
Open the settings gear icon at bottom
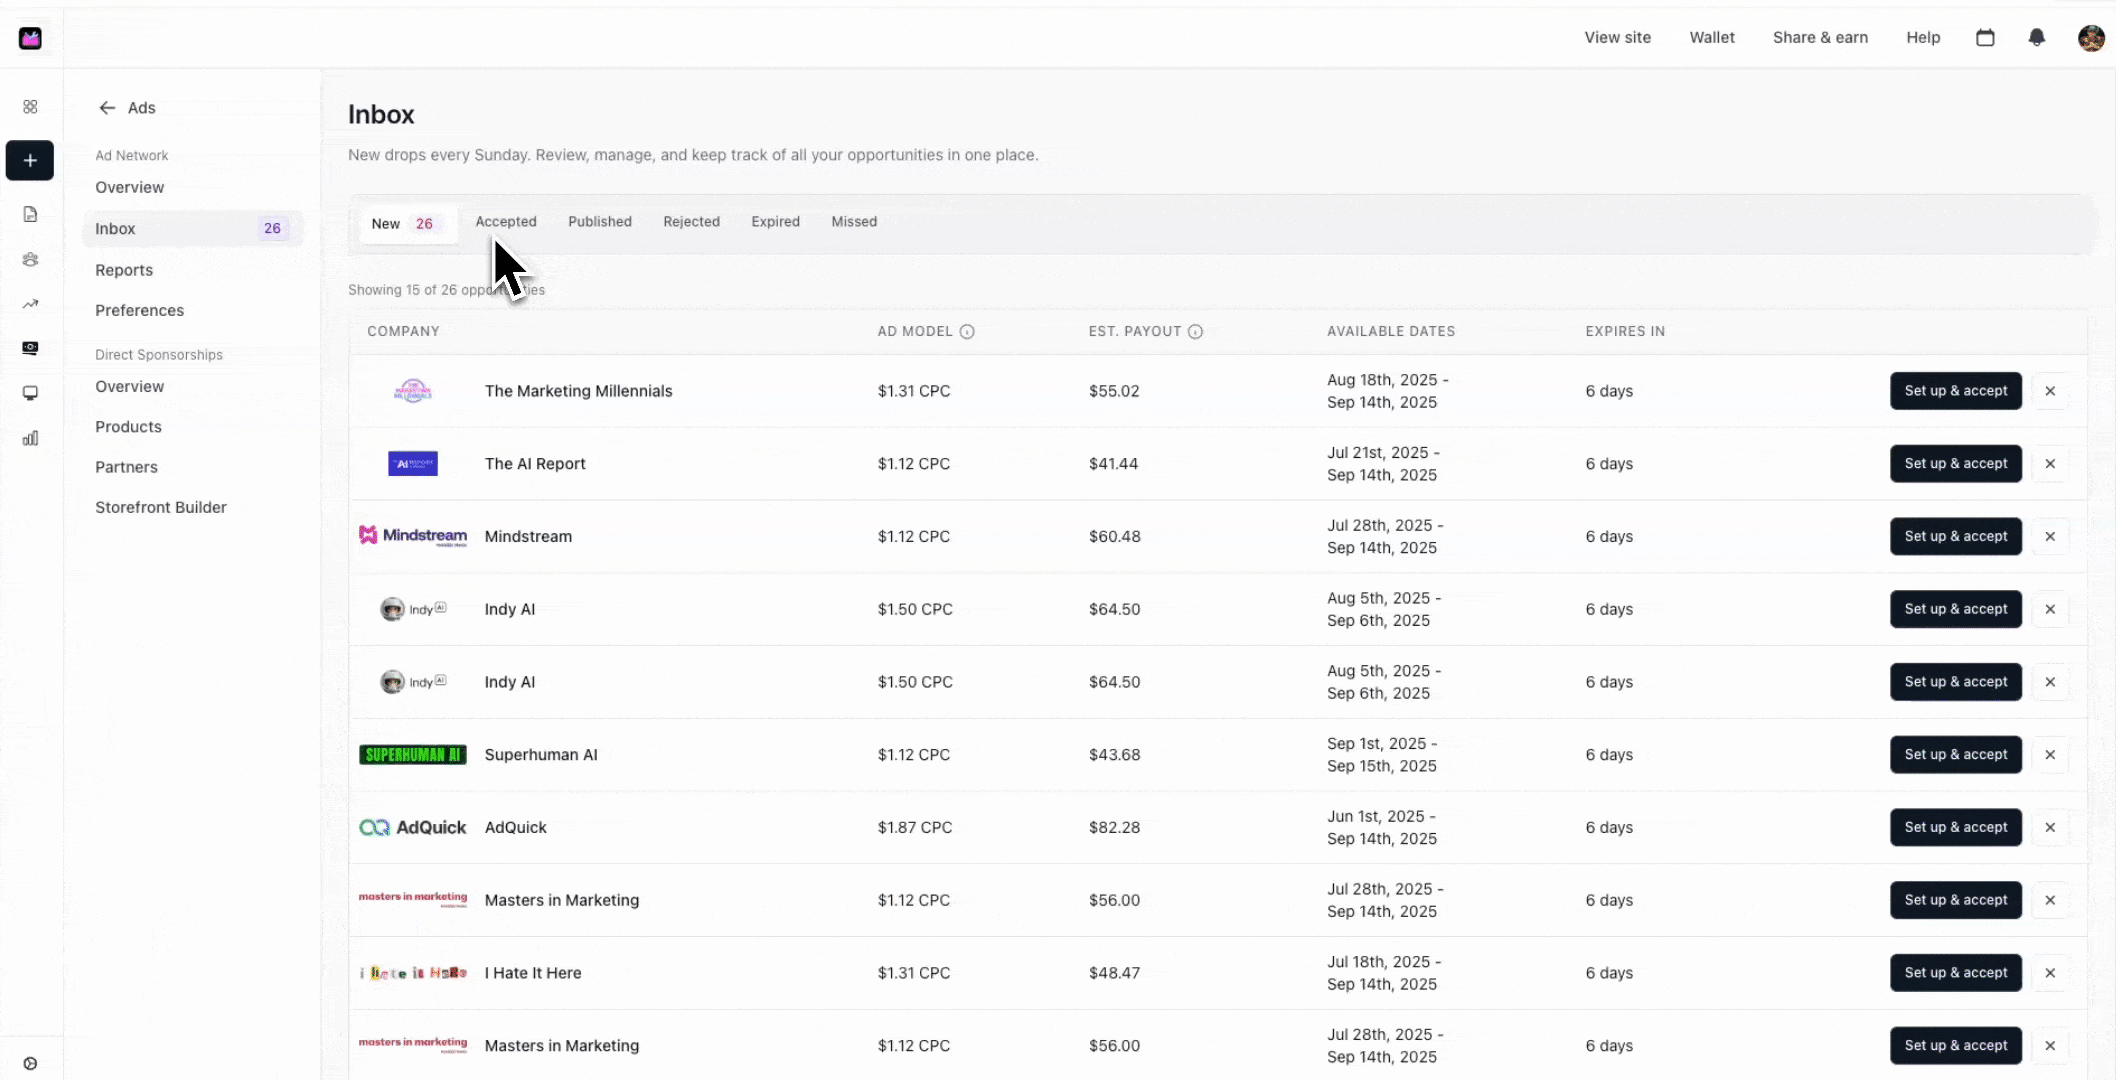click(30, 1064)
